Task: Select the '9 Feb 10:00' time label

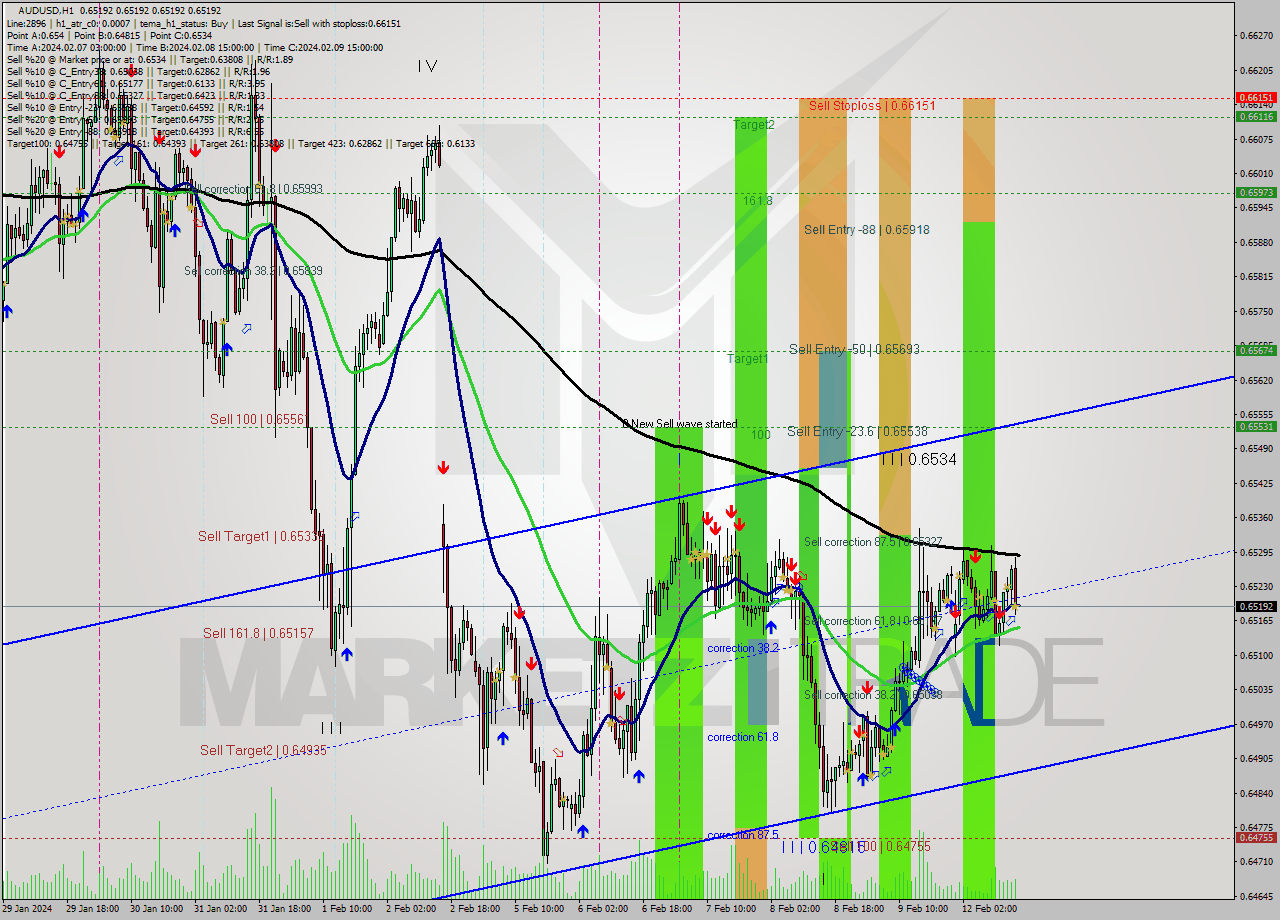Action: (x=923, y=909)
